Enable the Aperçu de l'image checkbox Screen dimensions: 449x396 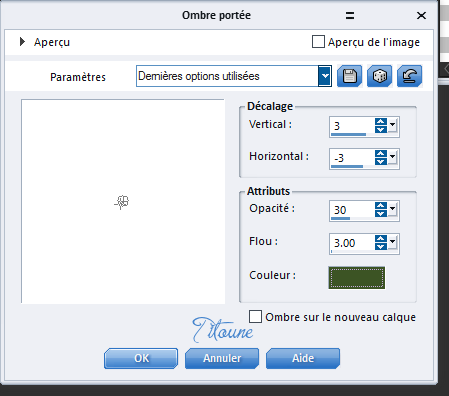coord(318,42)
